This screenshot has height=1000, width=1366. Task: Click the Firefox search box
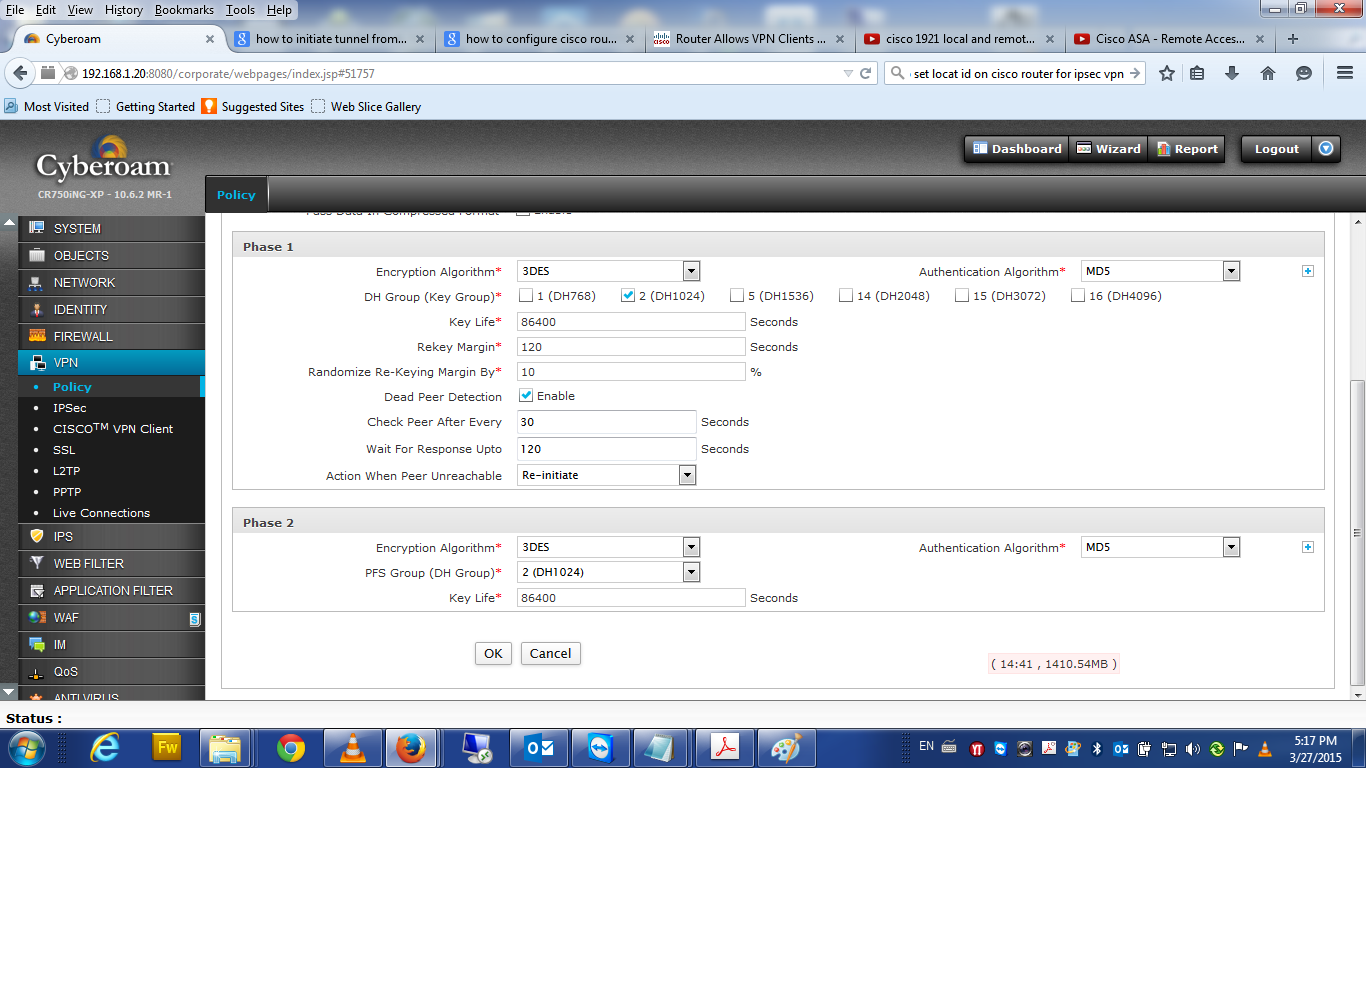[1017, 73]
